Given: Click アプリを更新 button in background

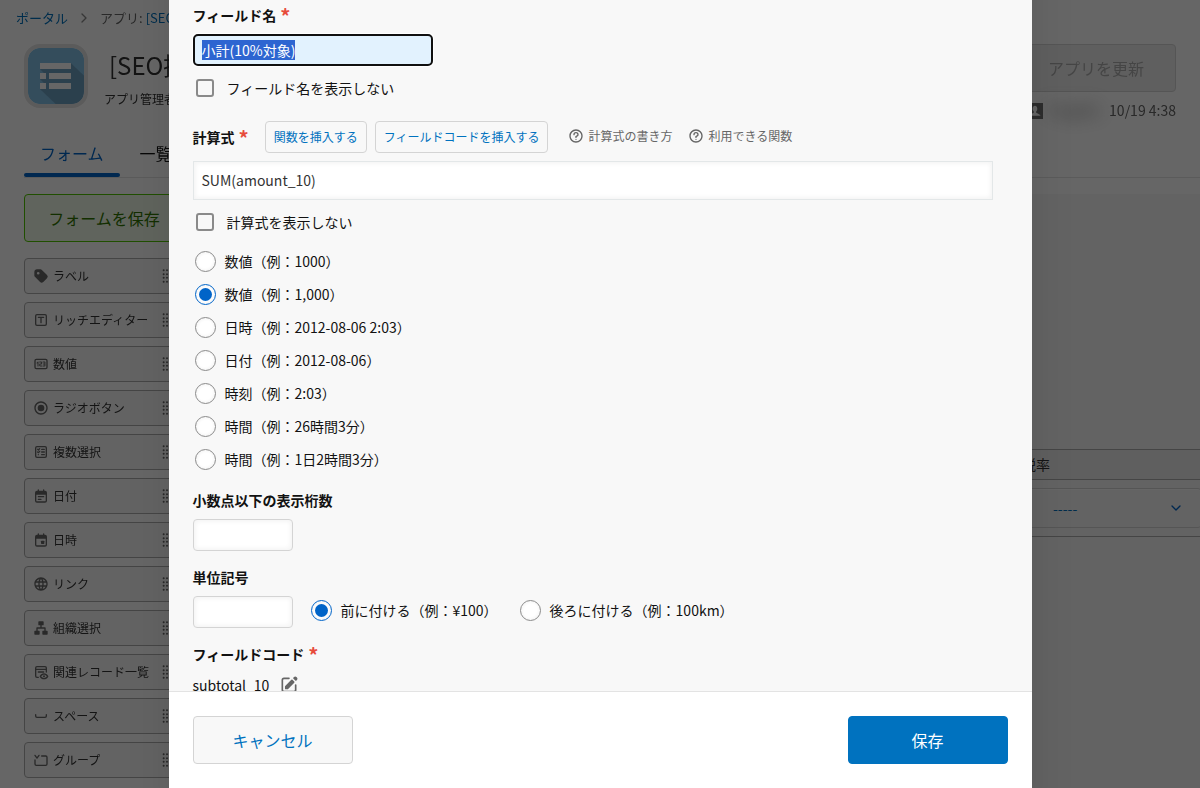Looking at the screenshot, I should click(1103, 69).
